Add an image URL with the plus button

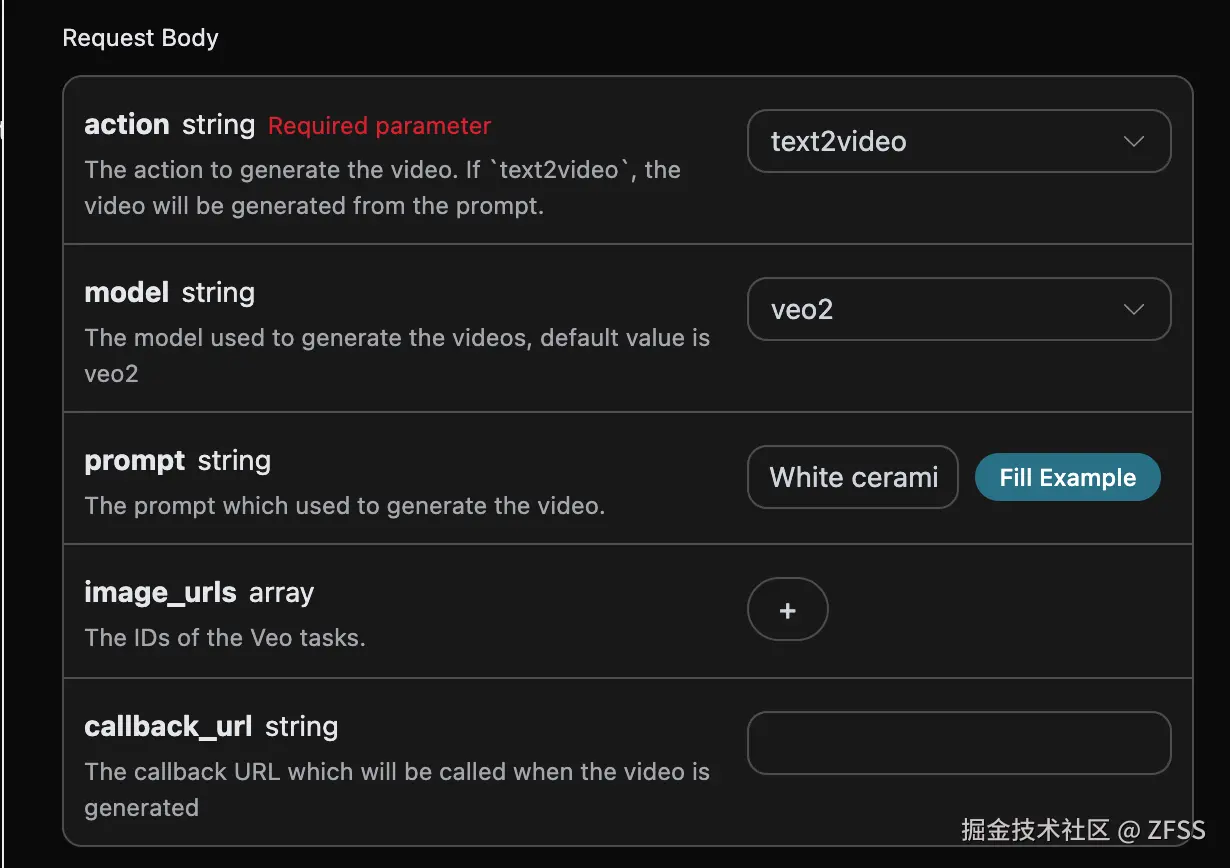[787, 609]
